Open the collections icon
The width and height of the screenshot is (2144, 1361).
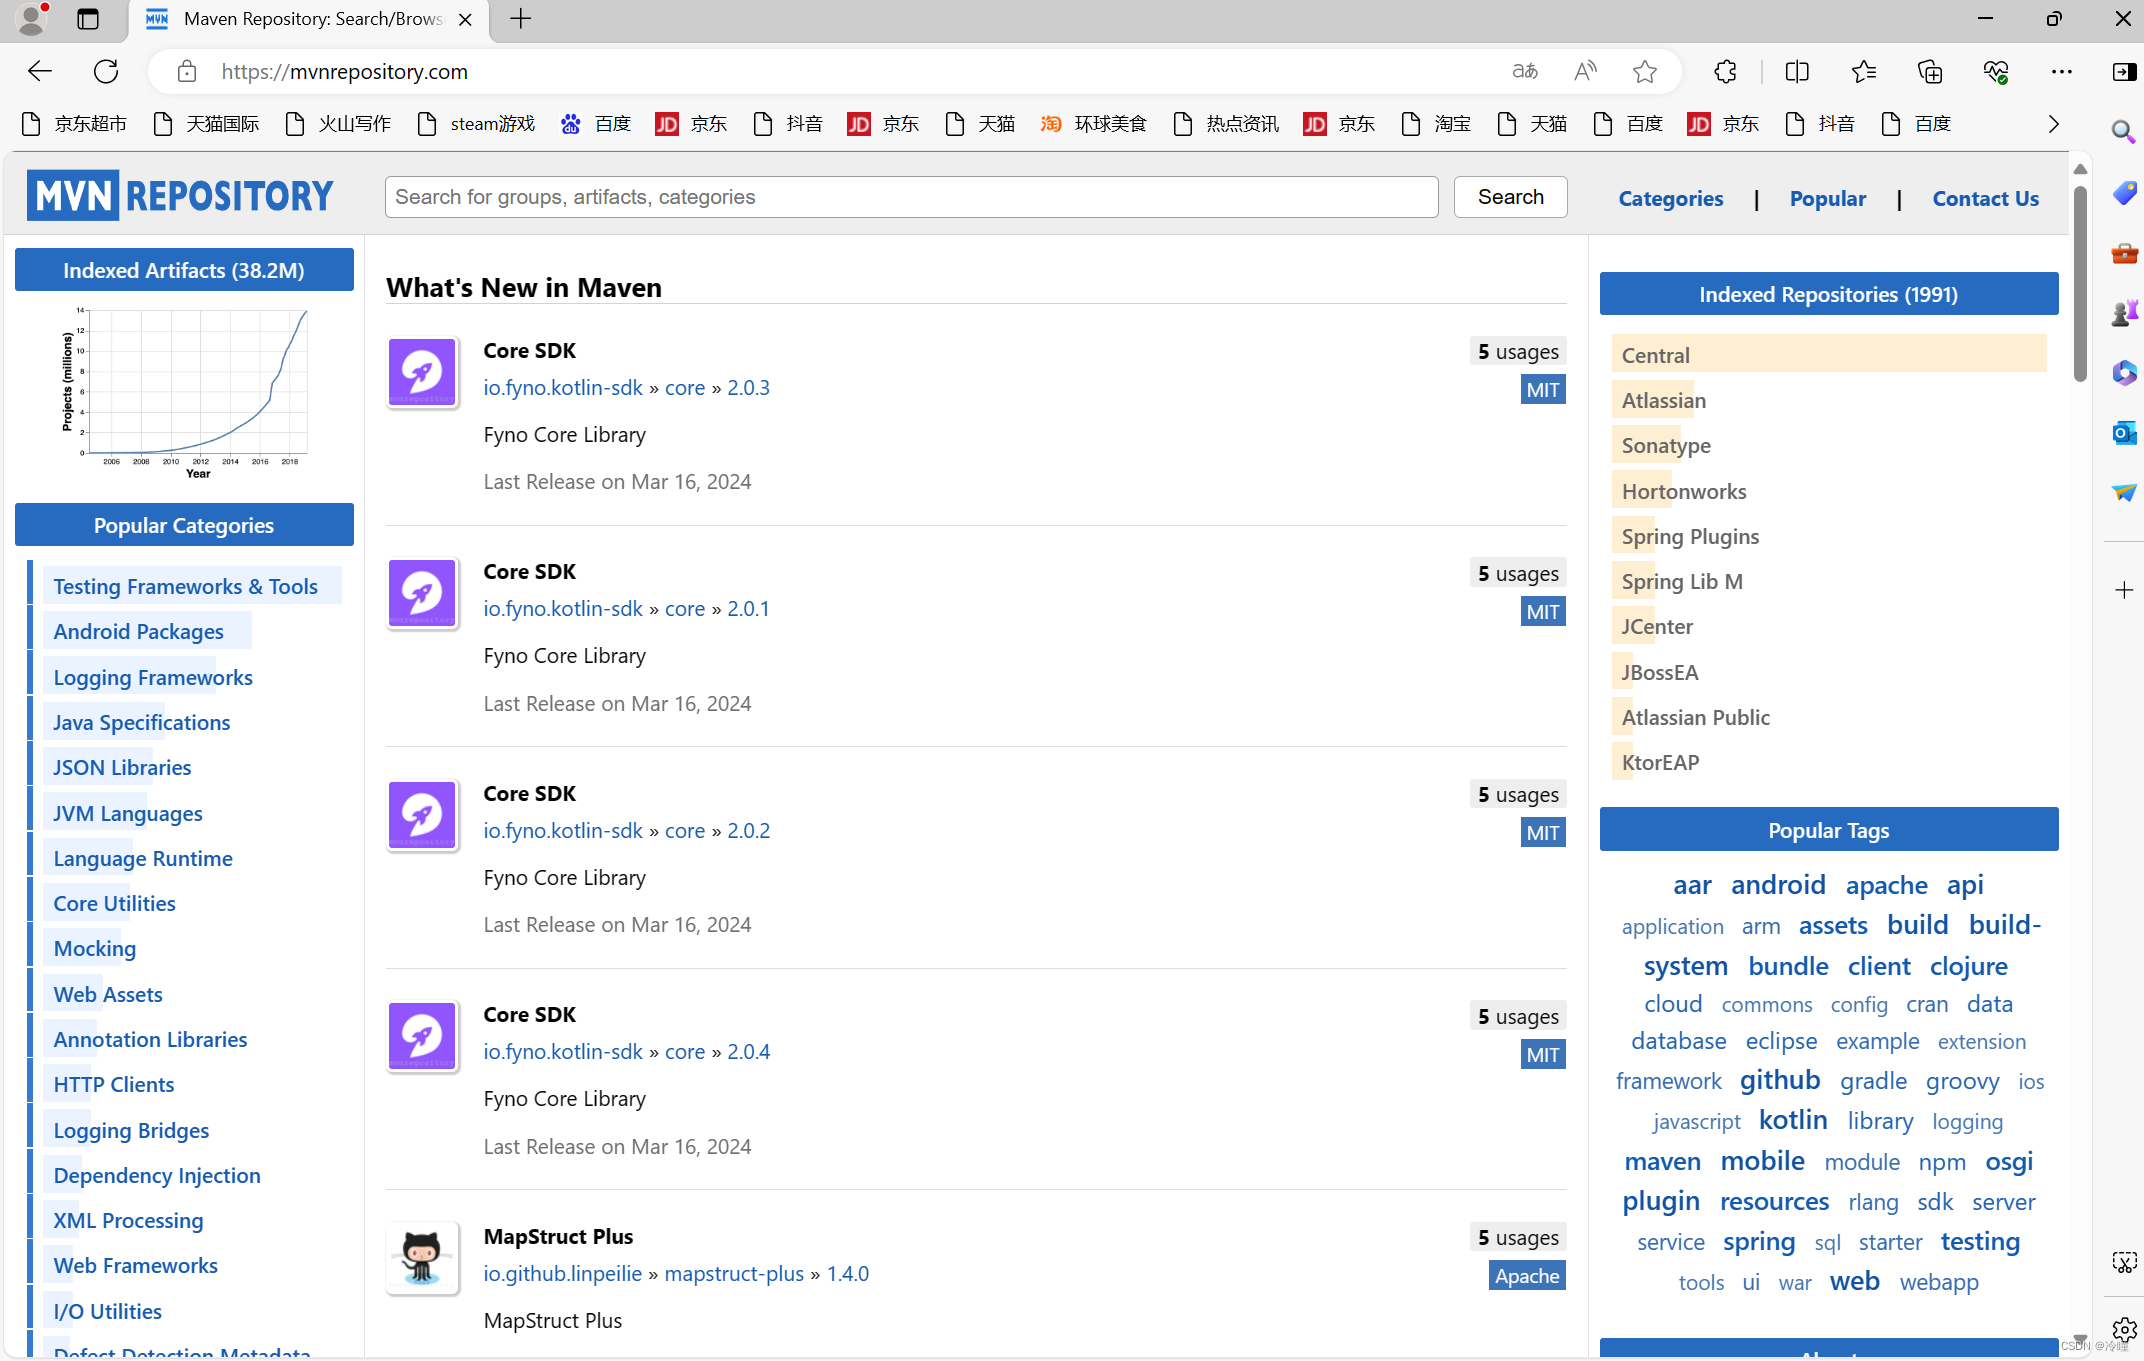click(x=1930, y=71)
